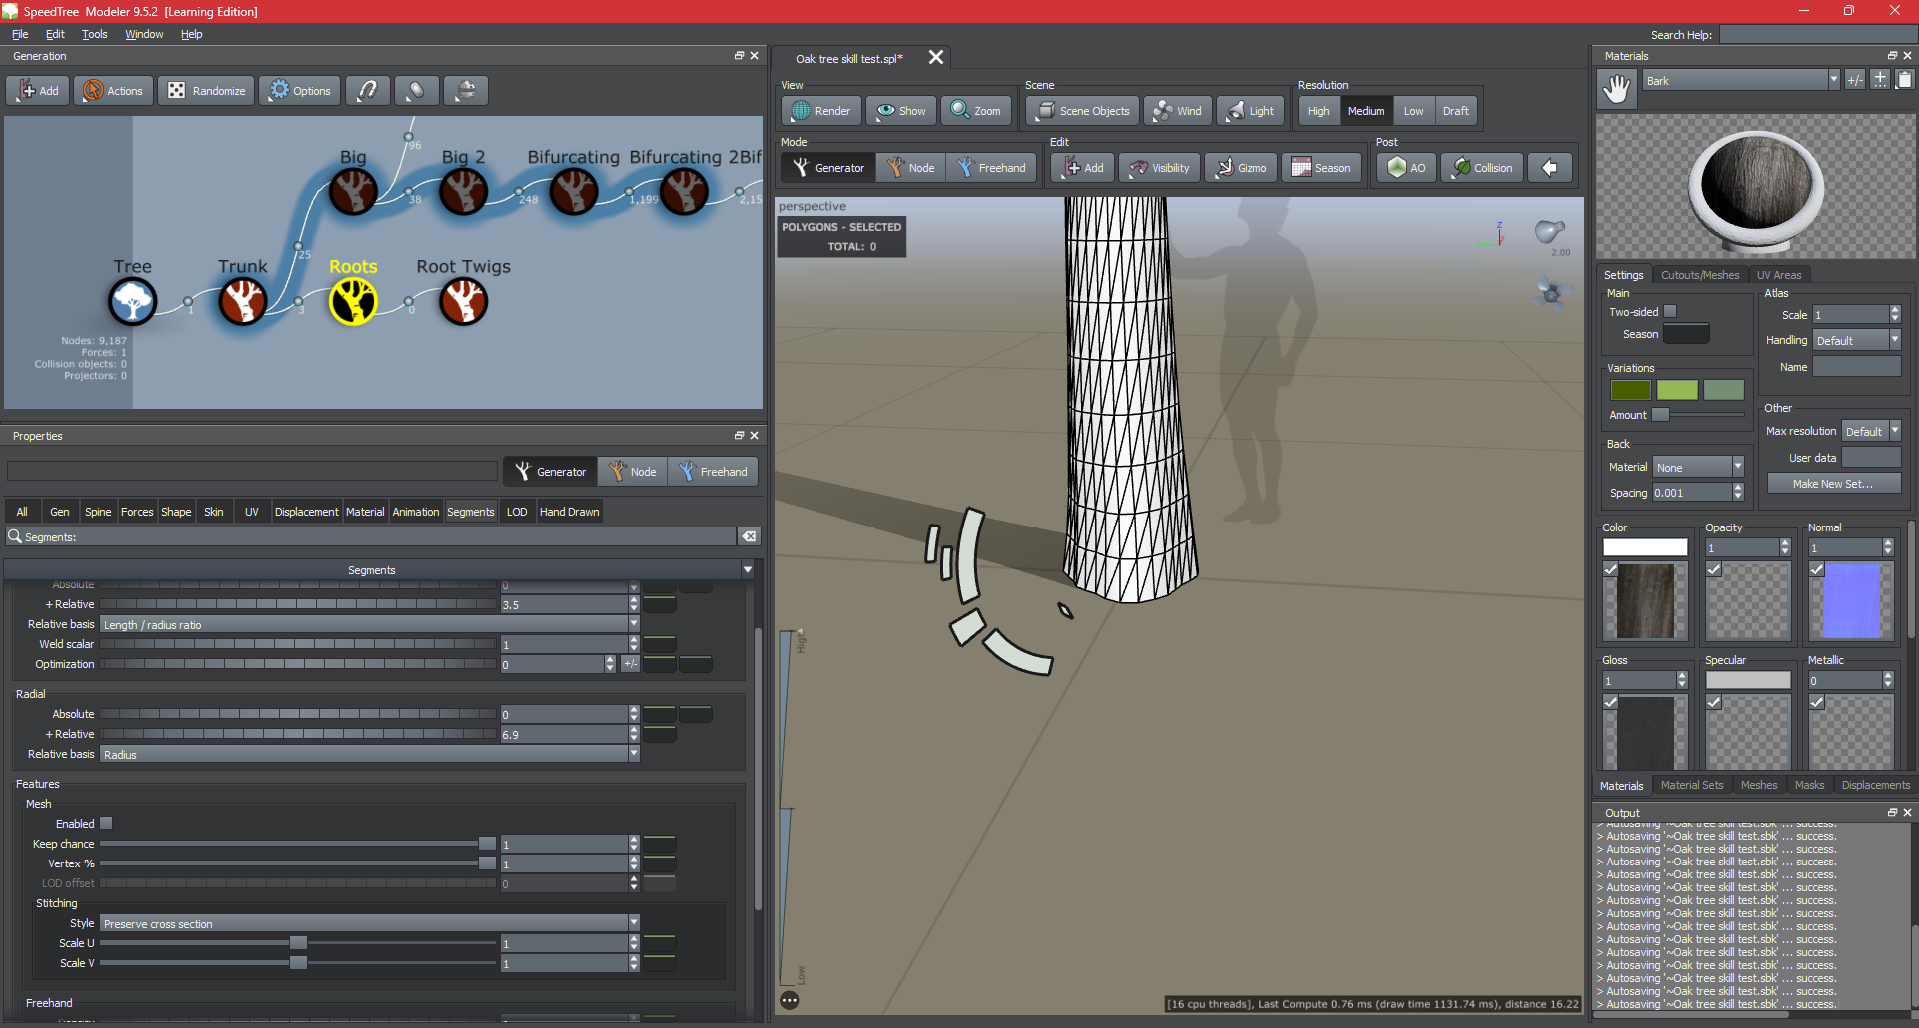Click the Visibility edit button
The width and height of the screenshot is (1919, 1028).
click(x=1160, y=168)
